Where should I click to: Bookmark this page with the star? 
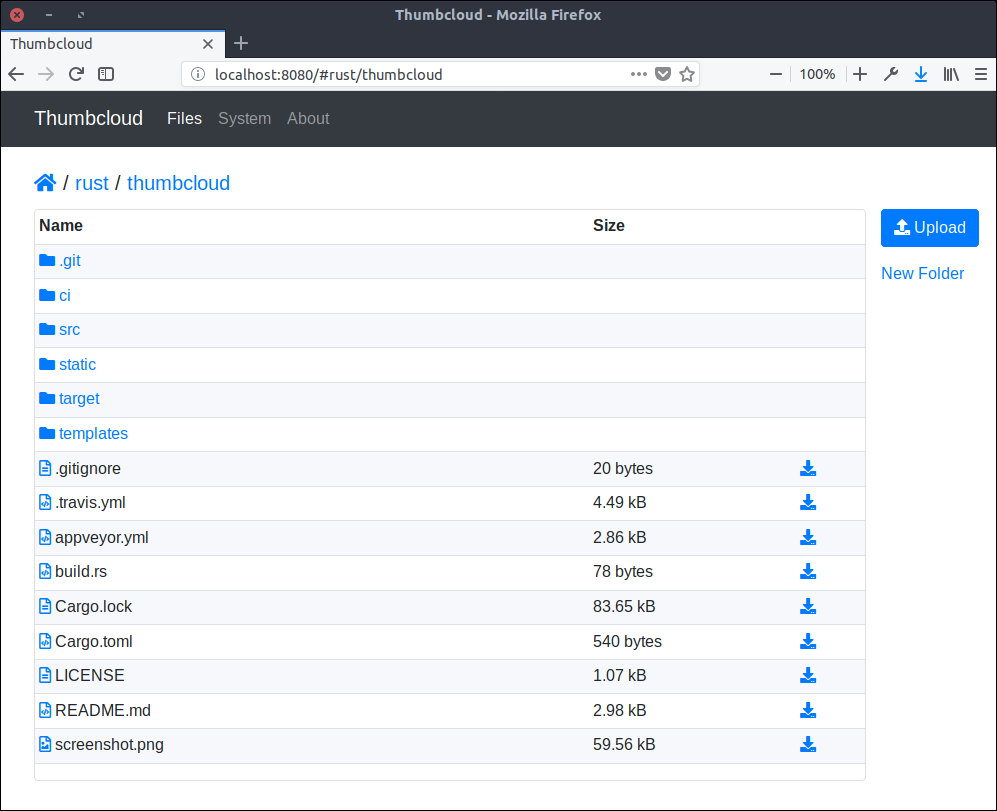coord(687,74)
